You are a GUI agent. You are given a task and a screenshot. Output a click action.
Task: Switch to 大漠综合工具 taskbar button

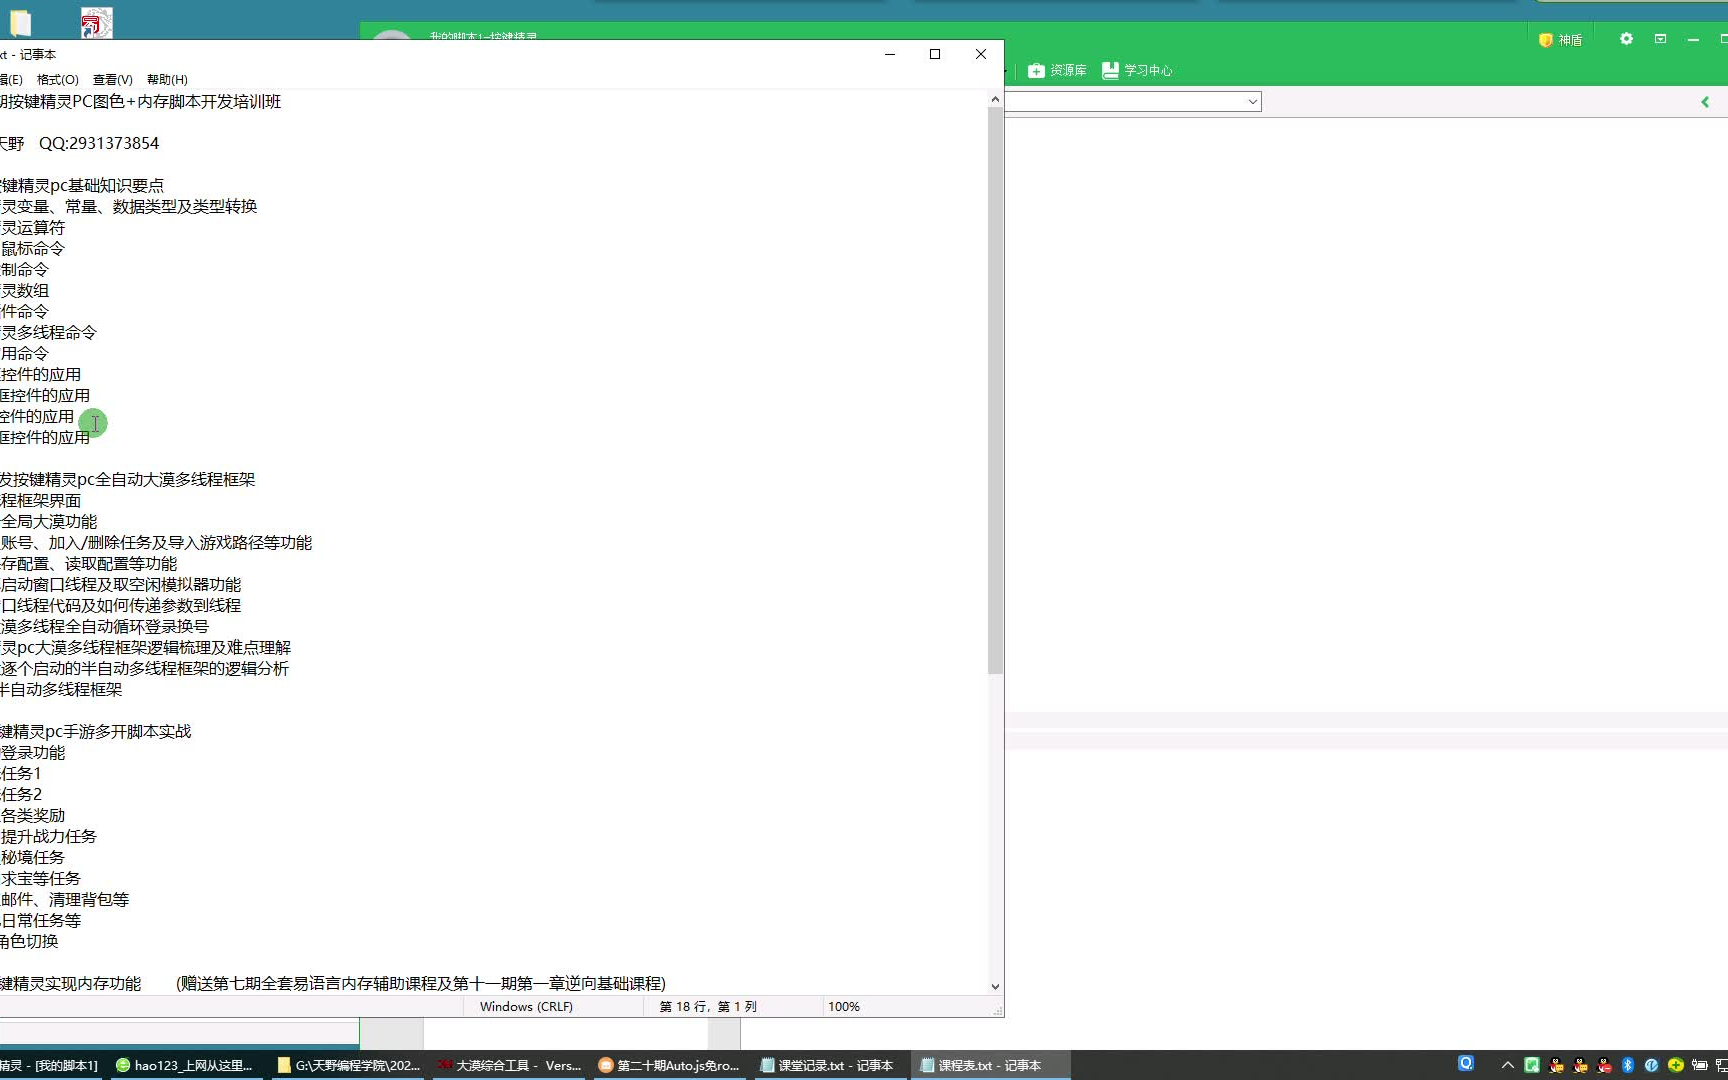pyautogui.click(x=508, y=1065)
